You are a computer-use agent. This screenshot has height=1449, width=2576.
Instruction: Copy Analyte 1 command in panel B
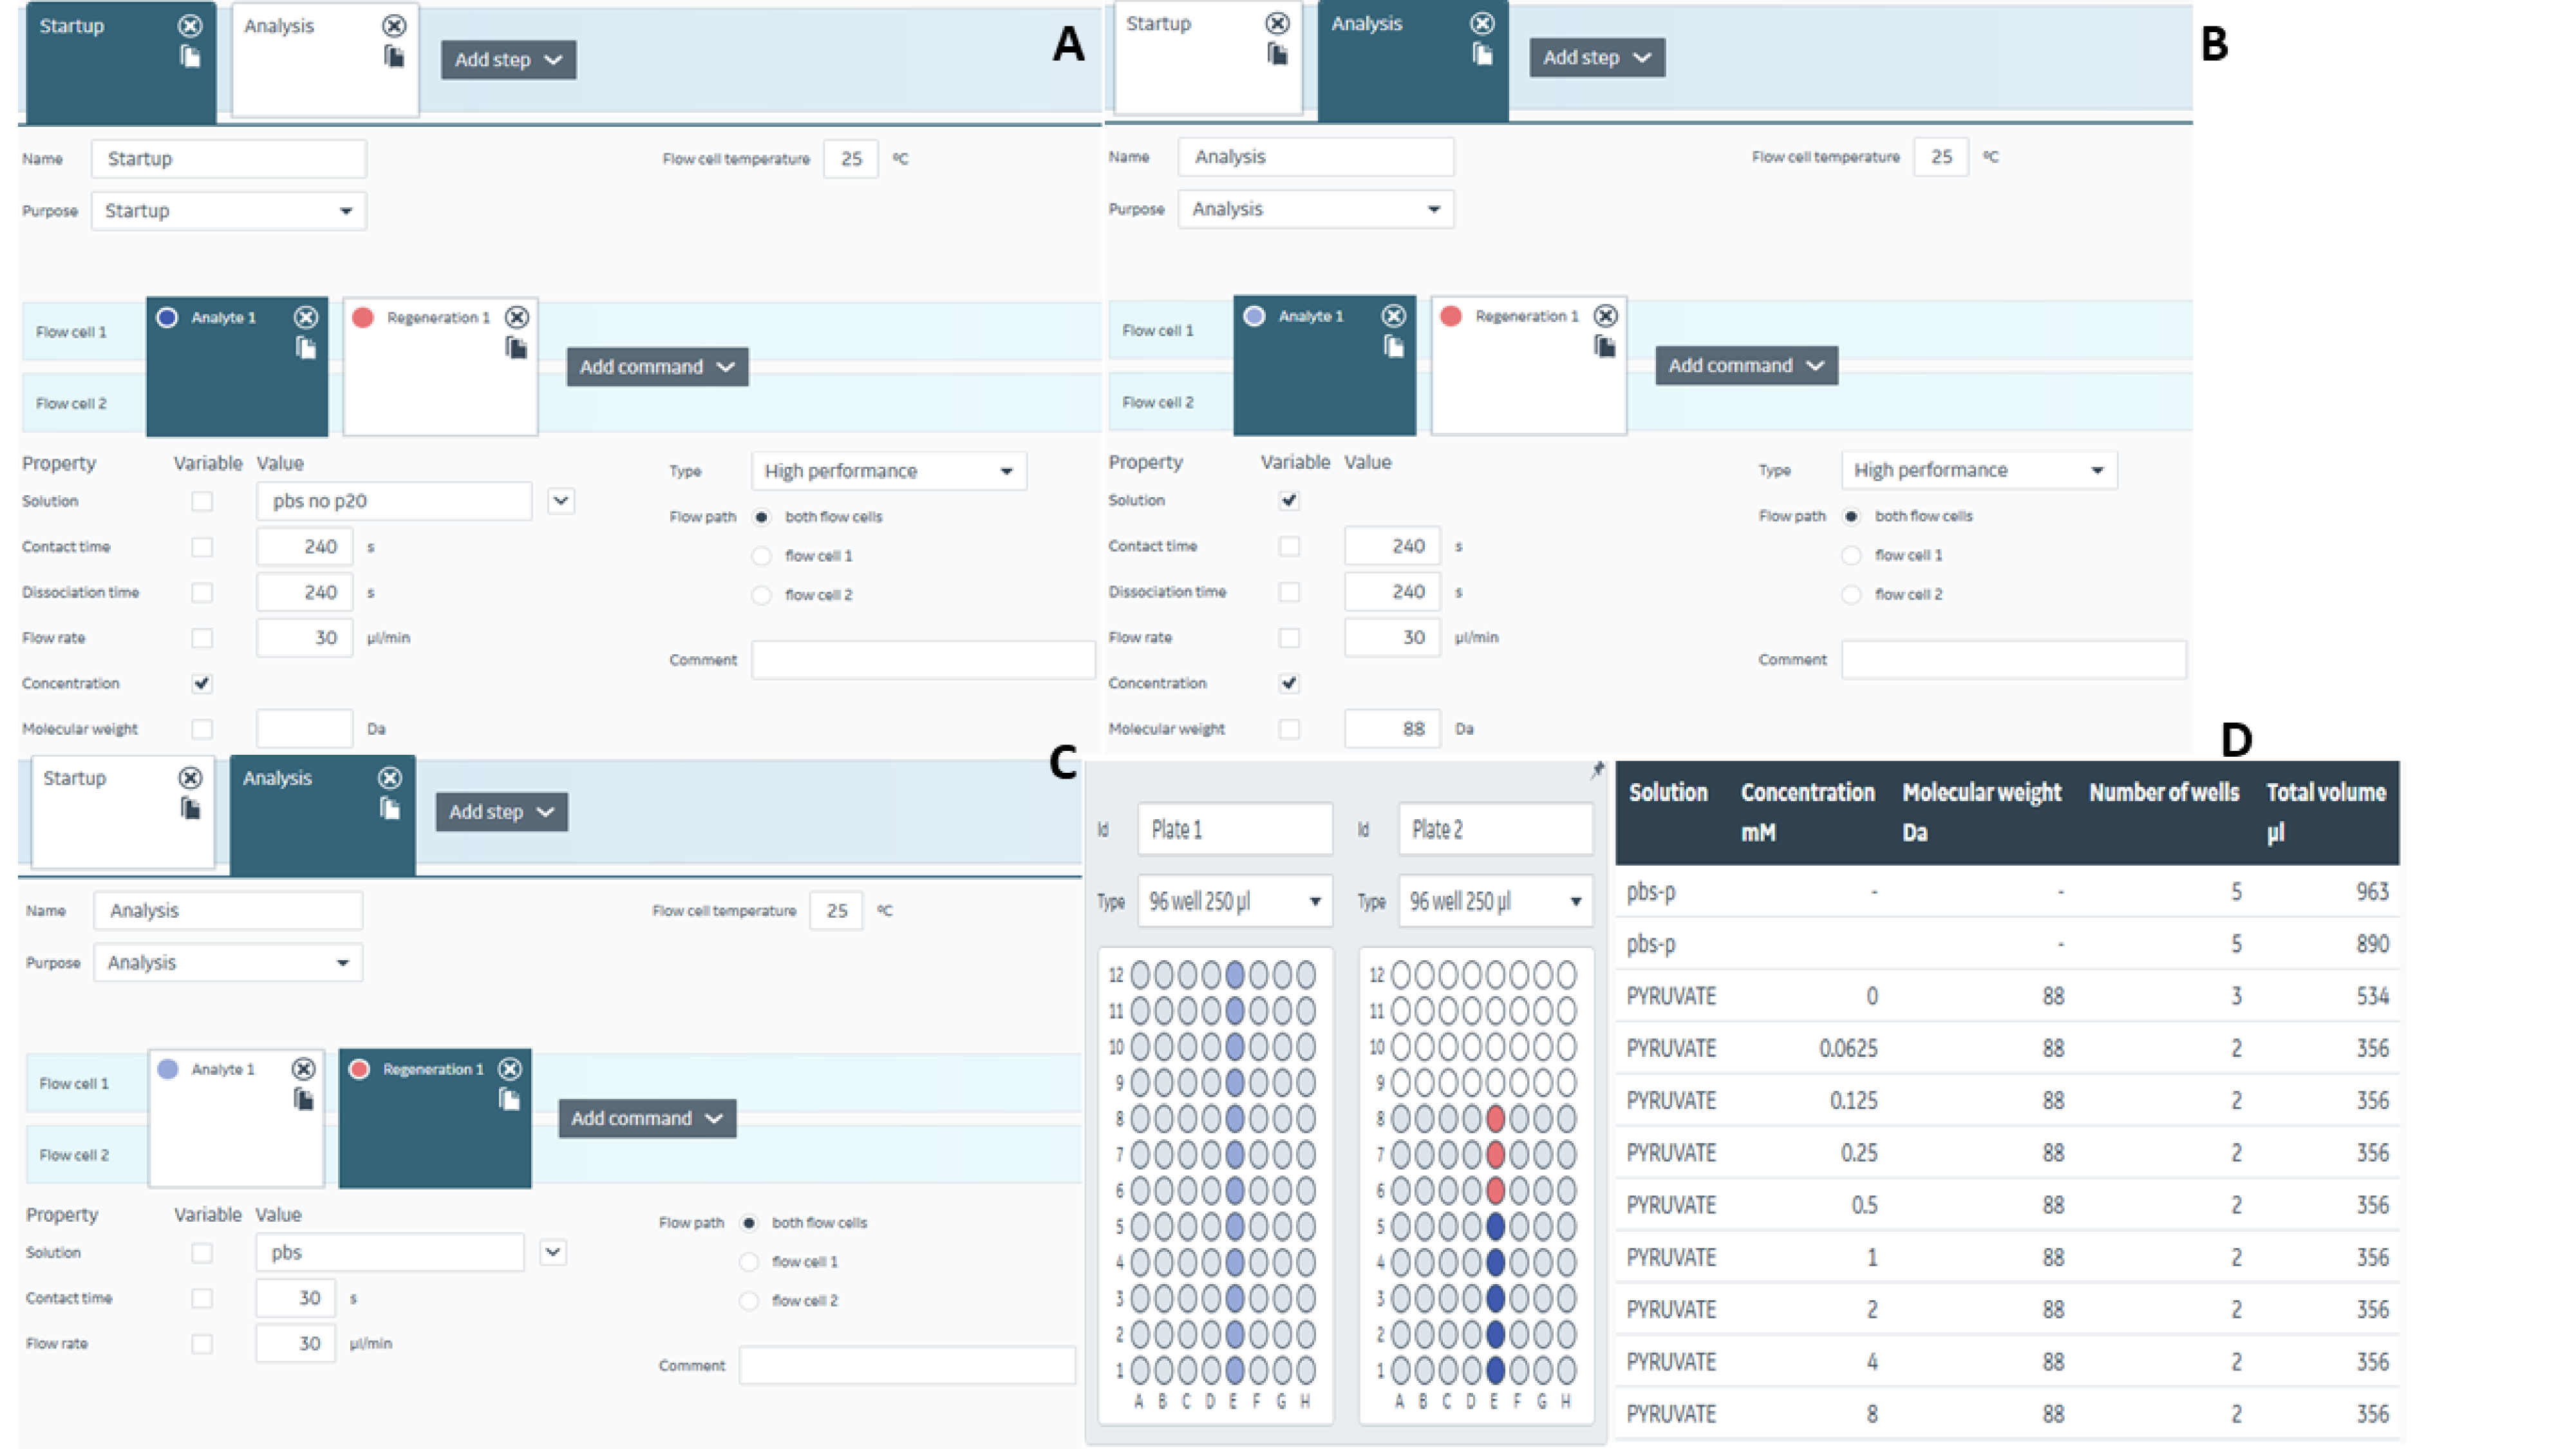pos(1393,346)
